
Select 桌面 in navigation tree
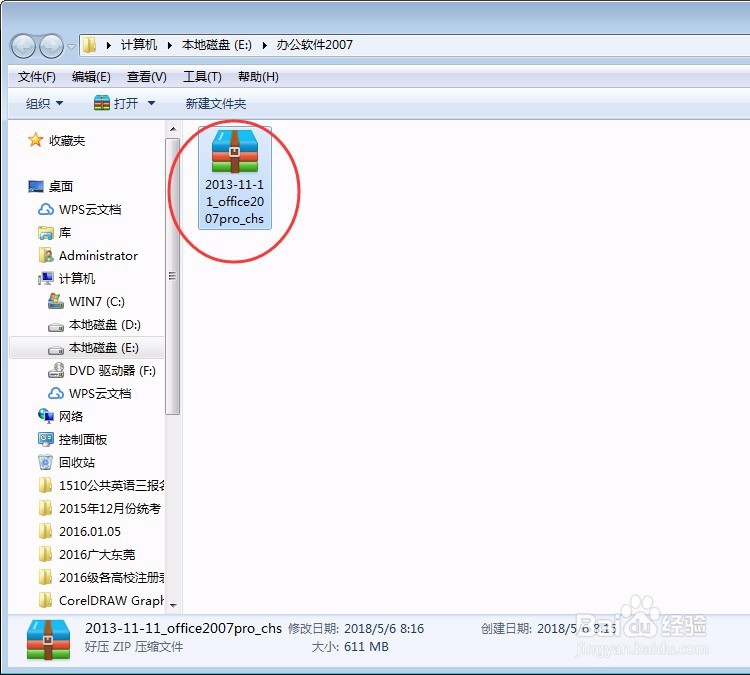tap(61, 187)
